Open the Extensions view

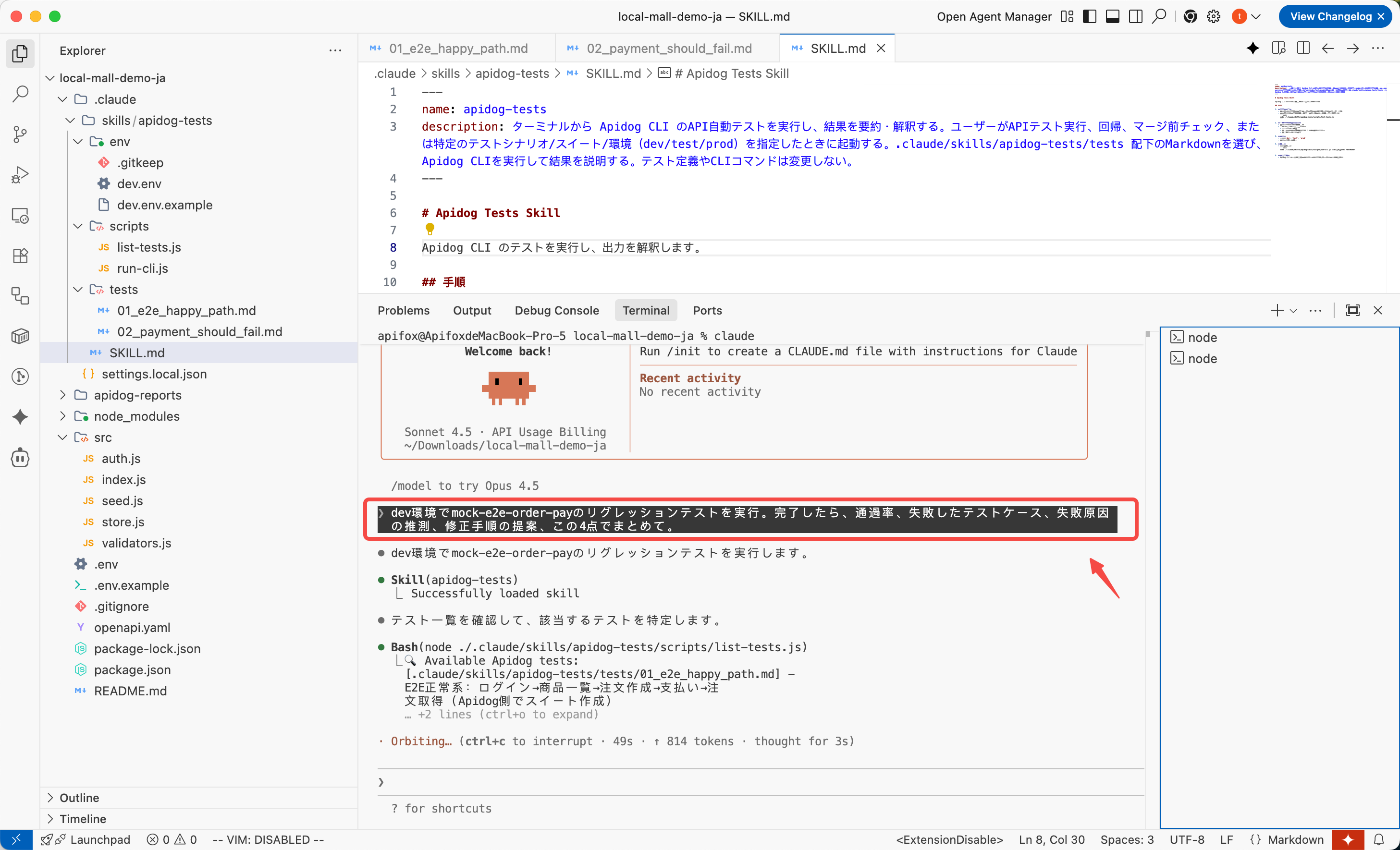pos(20,255)
